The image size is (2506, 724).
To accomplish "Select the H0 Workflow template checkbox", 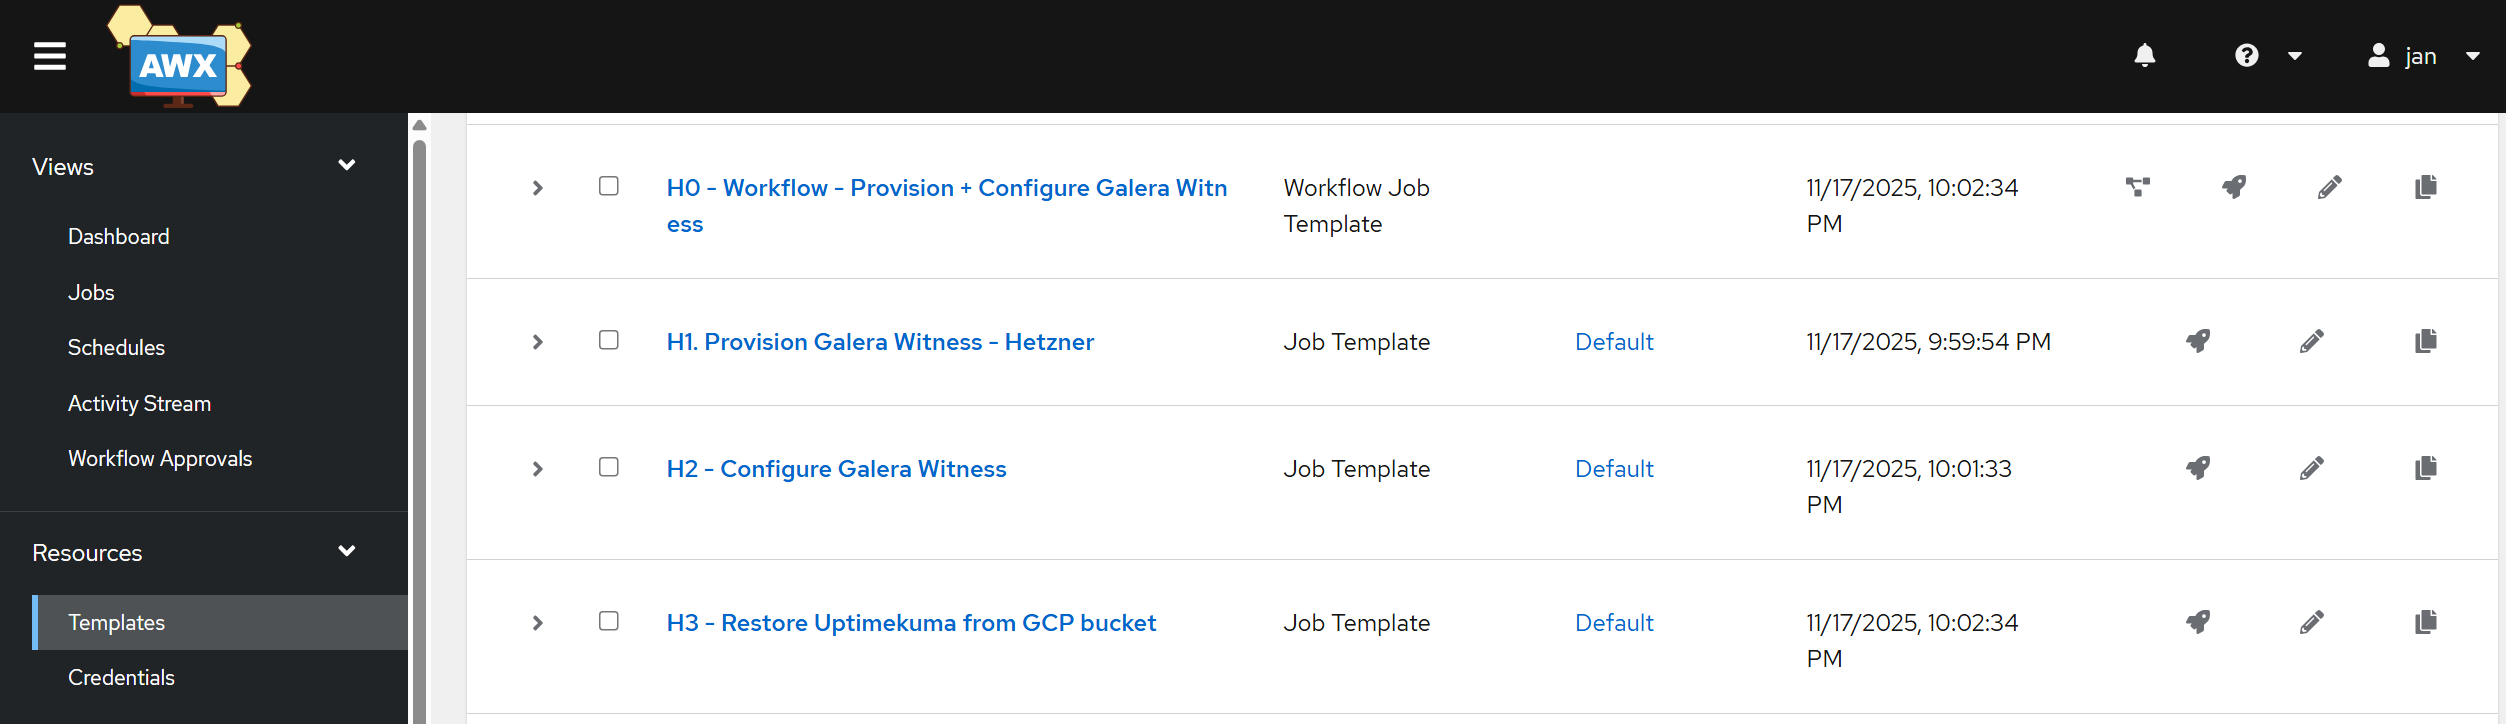I will pos(609,186).
